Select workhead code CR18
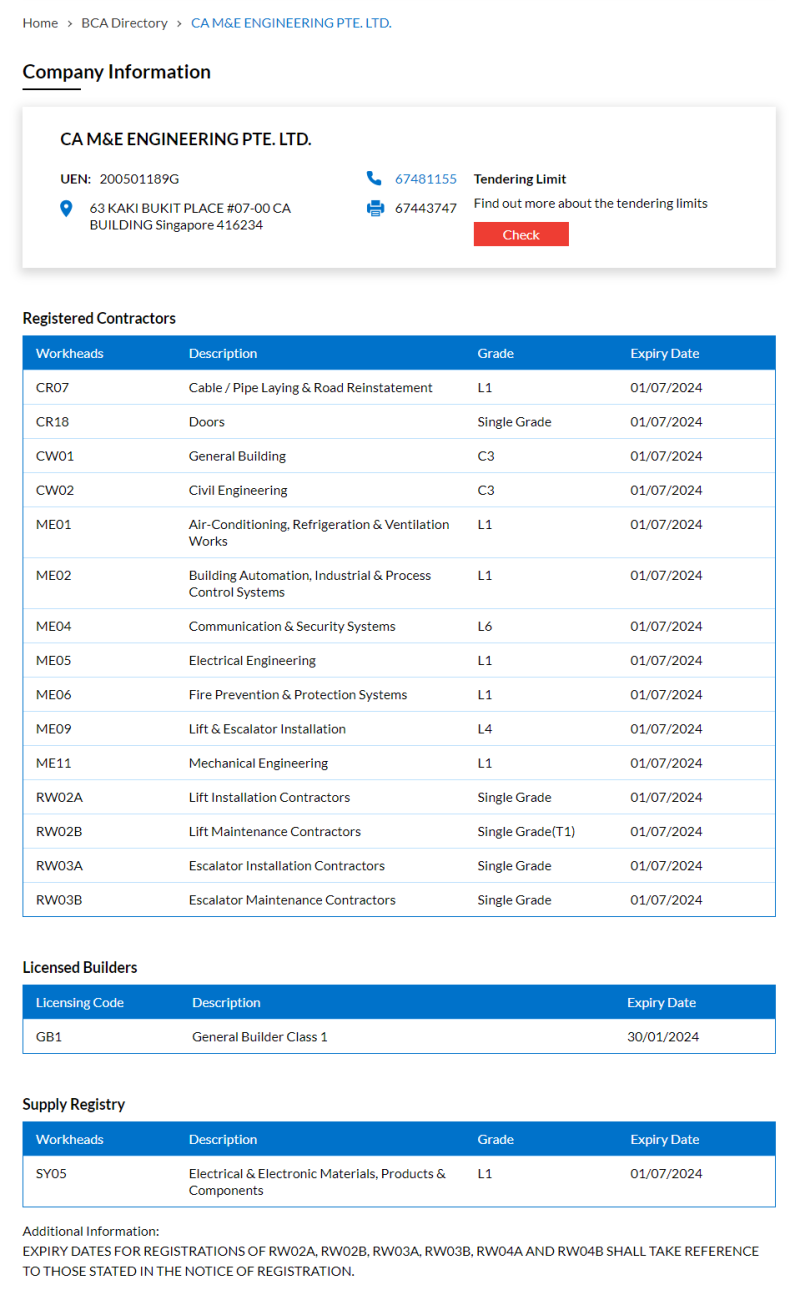Viewport: 800px width, 1290px height. tap(52, 422)
